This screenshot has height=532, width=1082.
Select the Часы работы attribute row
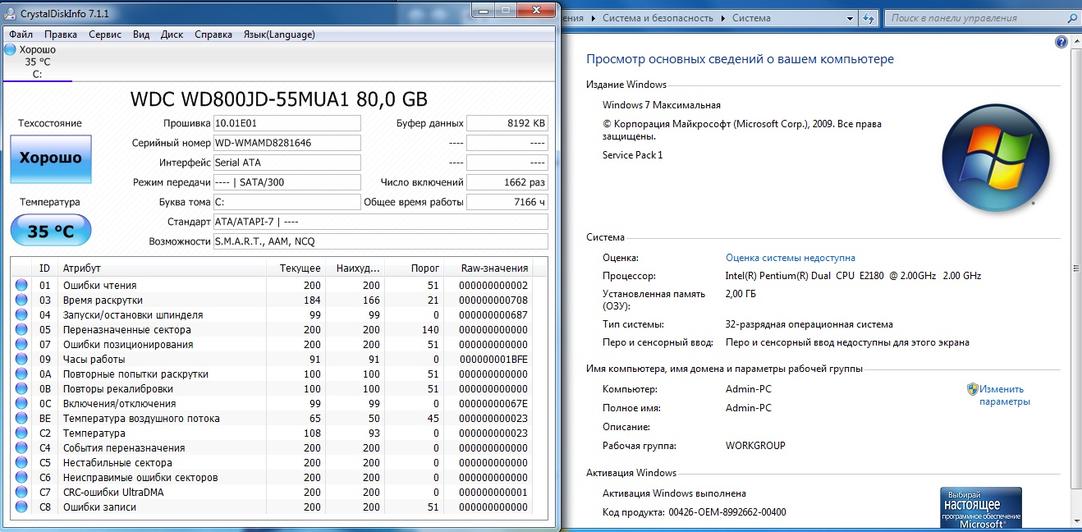click(x=273, y=359)
